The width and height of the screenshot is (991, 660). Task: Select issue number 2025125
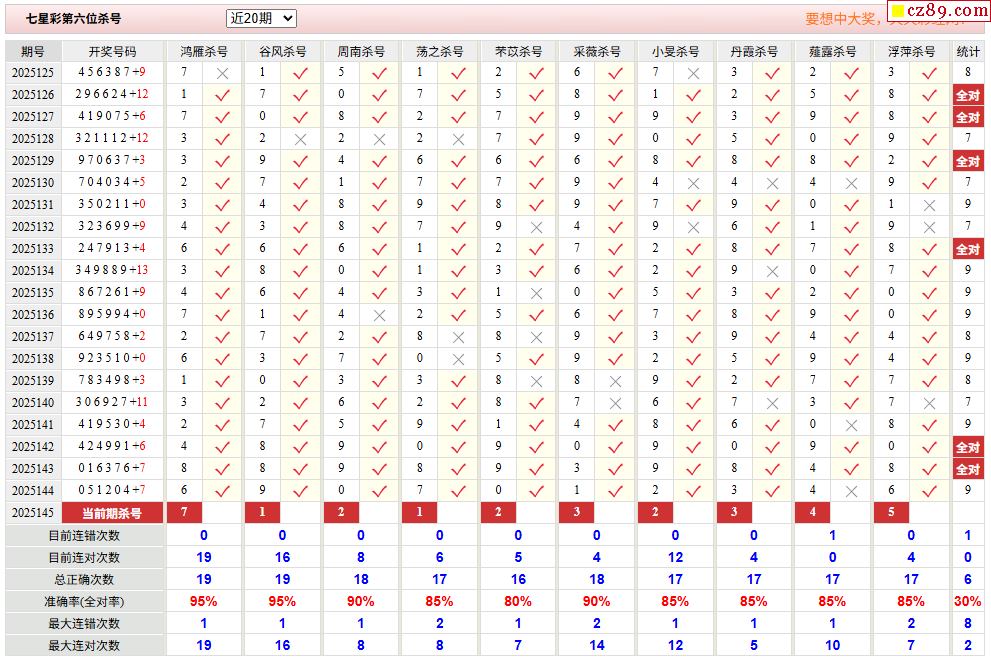click(33, 73)
